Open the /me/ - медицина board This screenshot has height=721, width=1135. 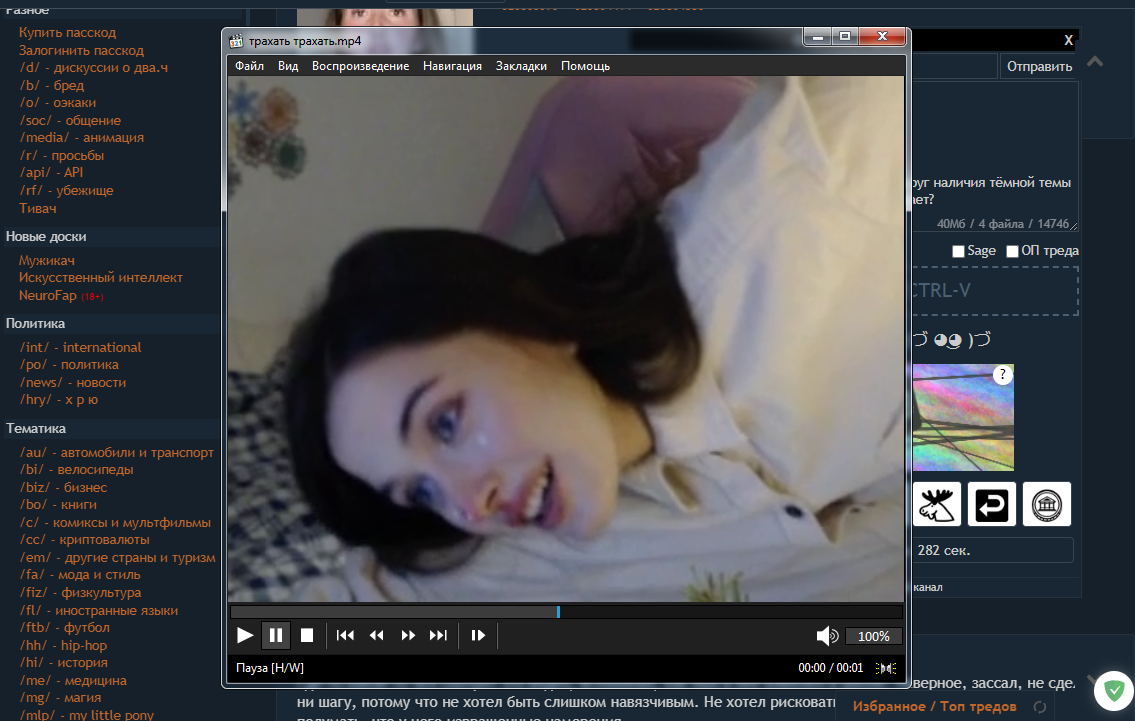pyautogui.click(x=73, y=680)
